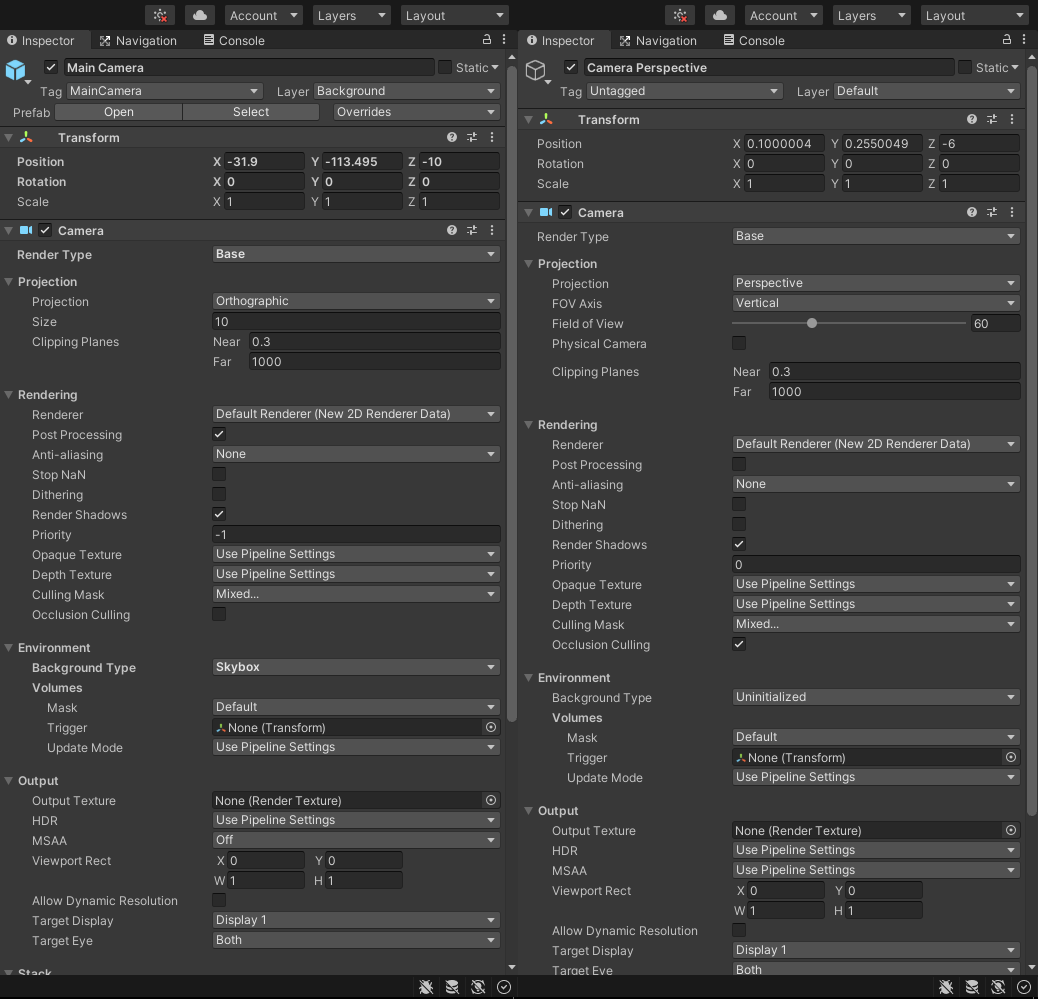Click the Main Camera gizmo icon in the header
Image resolution: width=1038 pixels, height=999 pixels.
click(x=14, y=67)
